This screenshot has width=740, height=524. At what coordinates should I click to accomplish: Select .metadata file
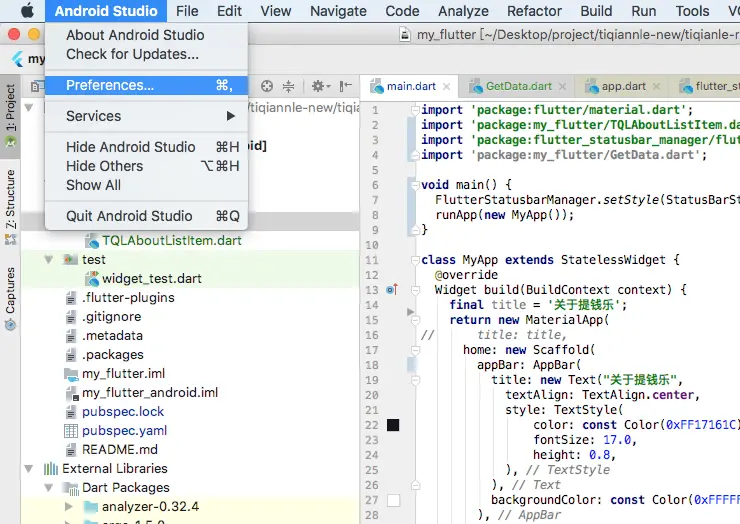(112, 336)
